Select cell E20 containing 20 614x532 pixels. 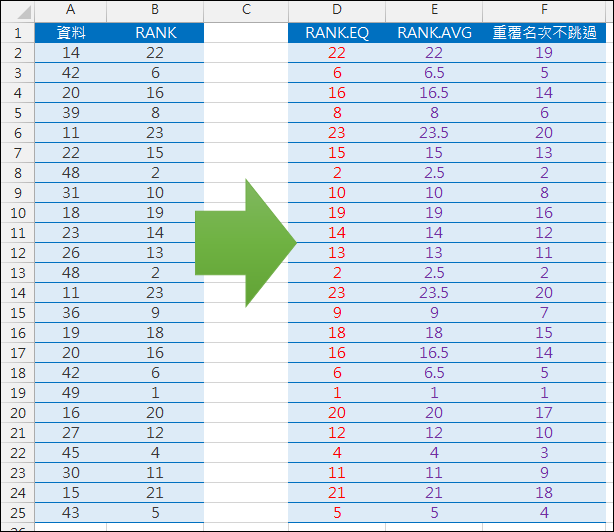click(x=434, y=413)
